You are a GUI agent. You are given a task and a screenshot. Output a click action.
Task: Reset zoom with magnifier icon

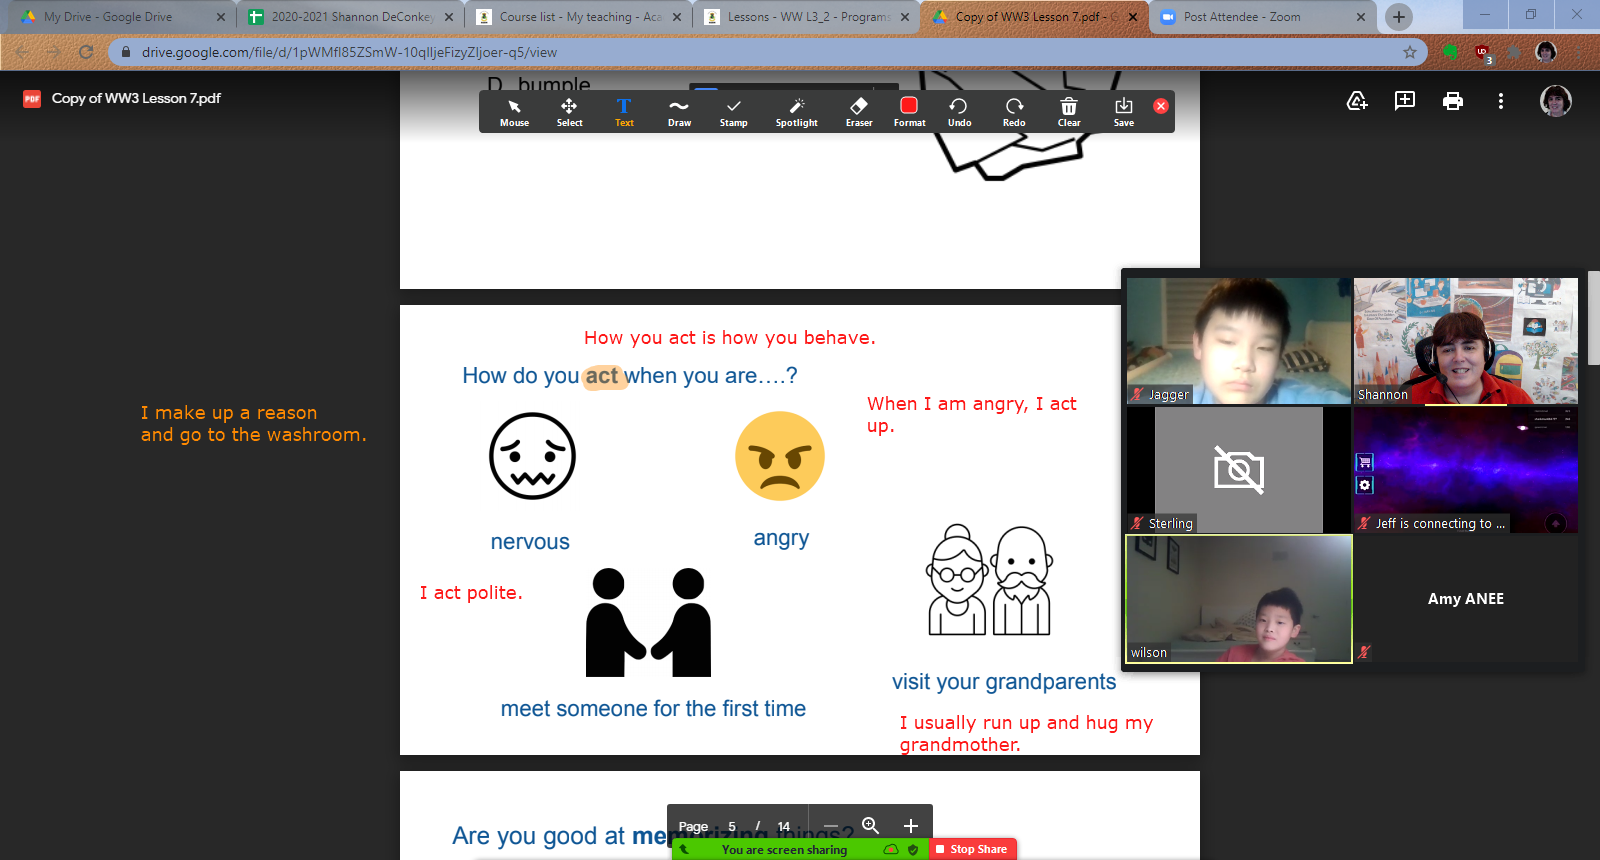click(870, 826)
